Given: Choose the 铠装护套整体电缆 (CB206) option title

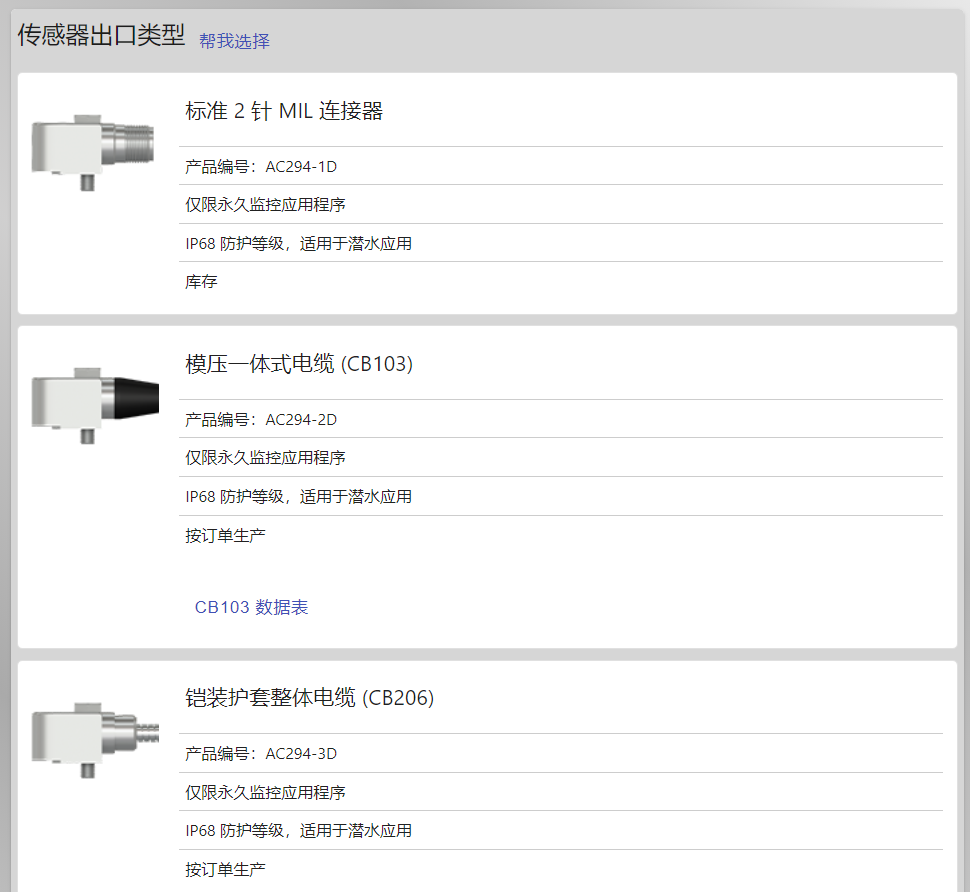Looking at the screenshot, I should click(309, 698).
